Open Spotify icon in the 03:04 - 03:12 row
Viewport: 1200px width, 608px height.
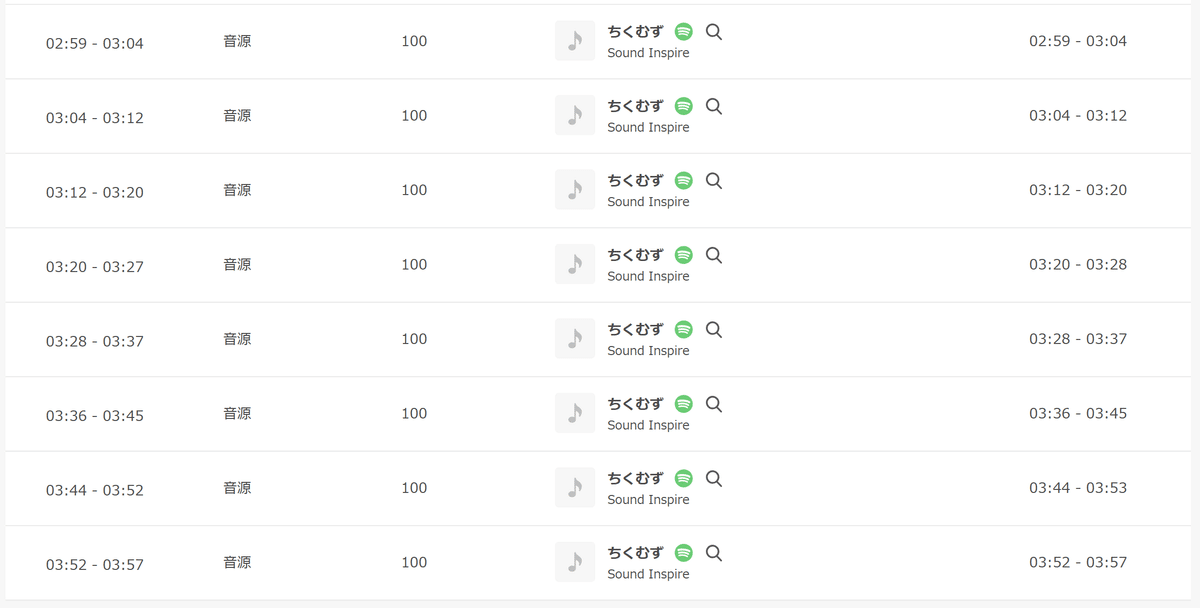coord(684,106)
